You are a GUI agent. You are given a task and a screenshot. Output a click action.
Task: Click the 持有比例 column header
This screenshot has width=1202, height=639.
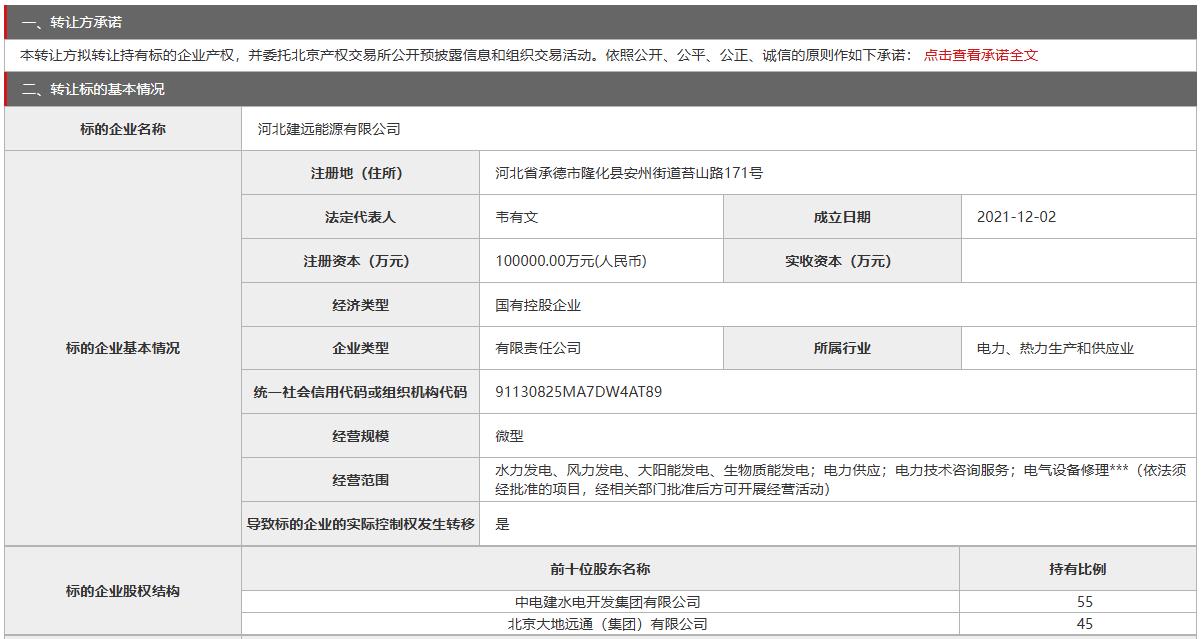(x=1077, y=569)
